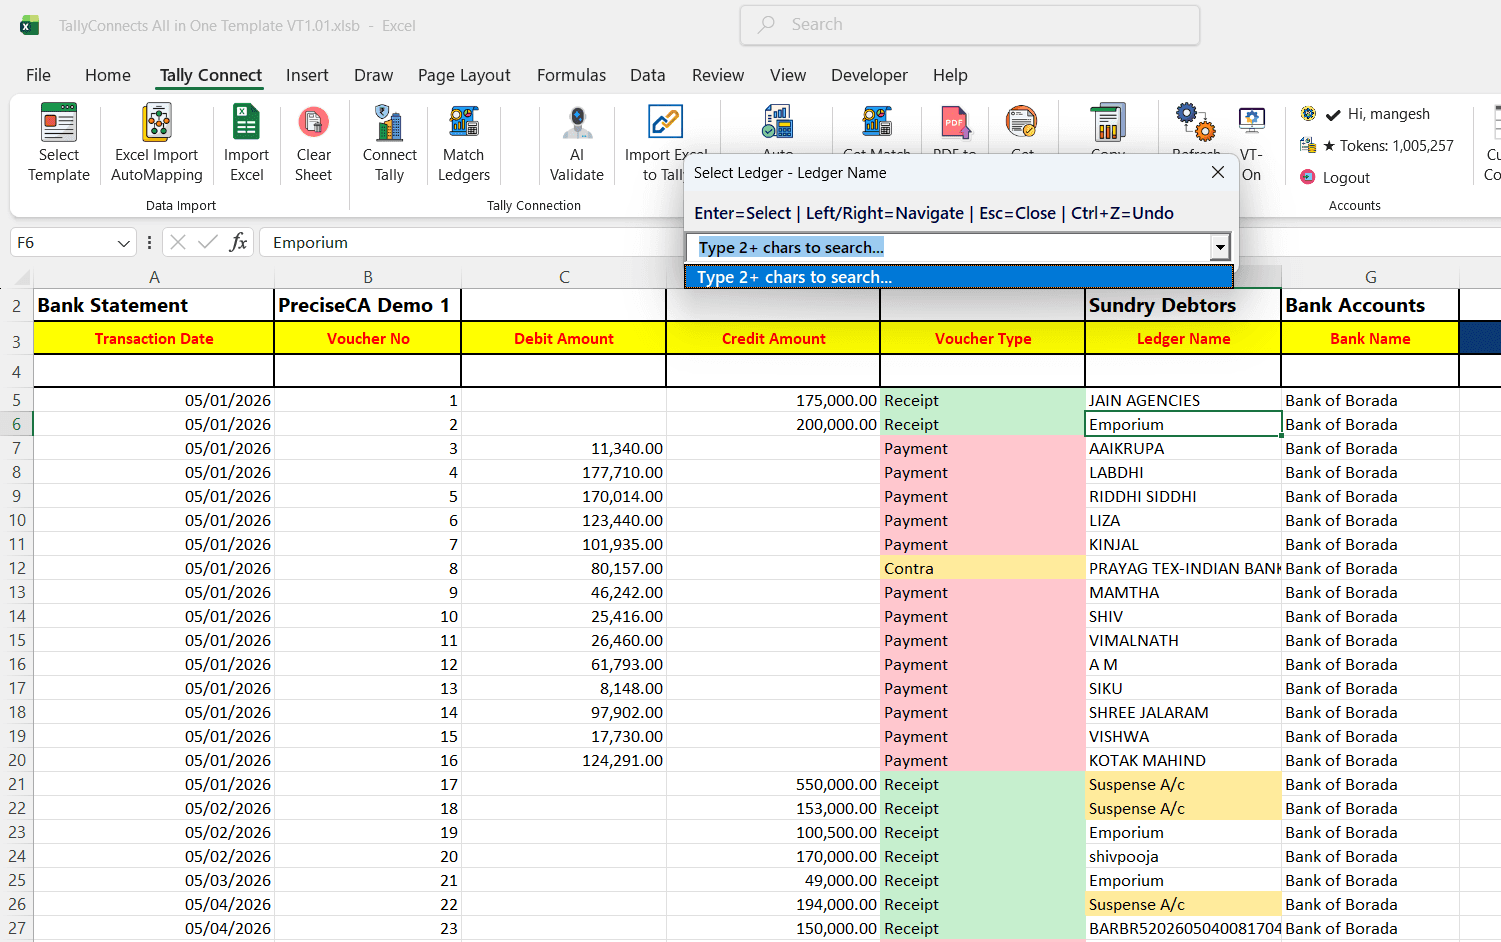The height and width of the screenshot is (942, 1501).
Task: Expand the Name Box dropdown
Action: [x=123, y=243]
